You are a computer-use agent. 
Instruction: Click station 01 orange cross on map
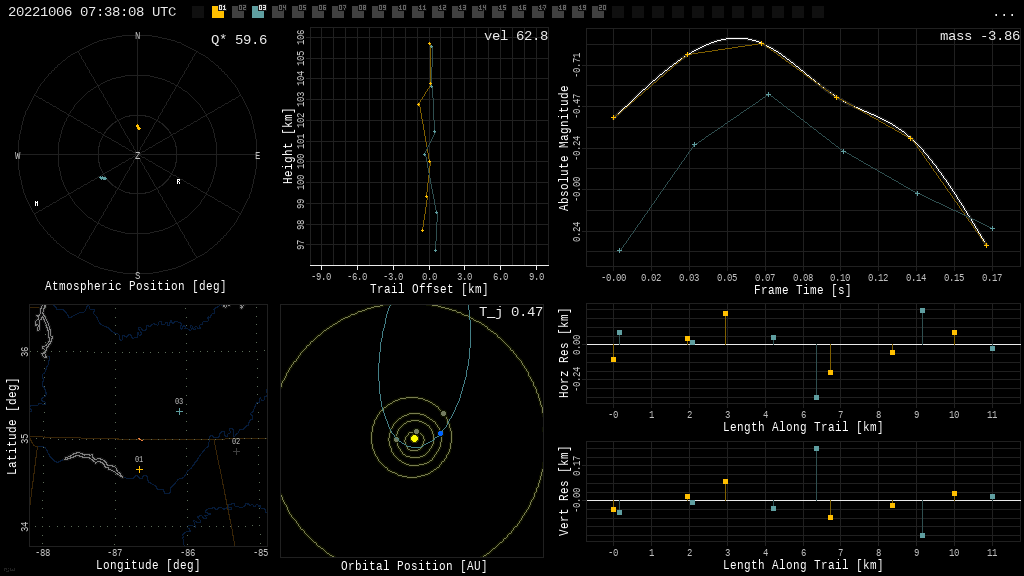pos(139,469)
